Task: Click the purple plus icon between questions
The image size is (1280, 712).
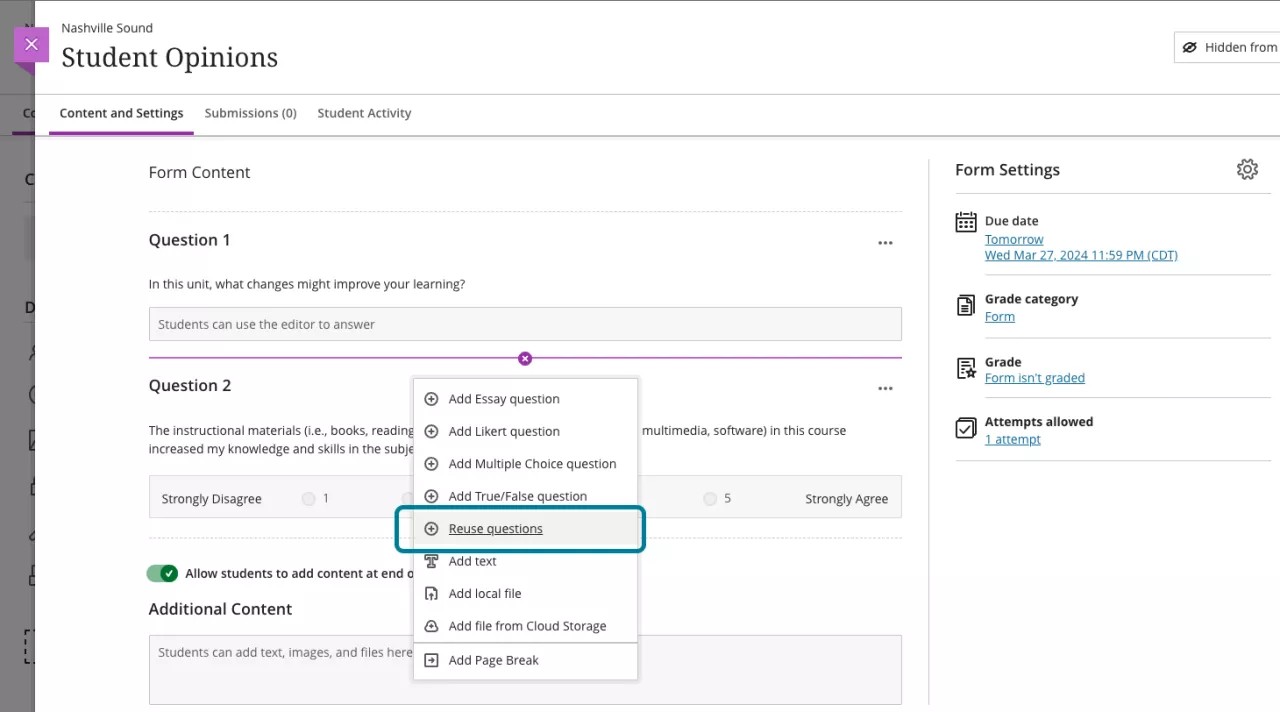Action: (x=524, y=357)
